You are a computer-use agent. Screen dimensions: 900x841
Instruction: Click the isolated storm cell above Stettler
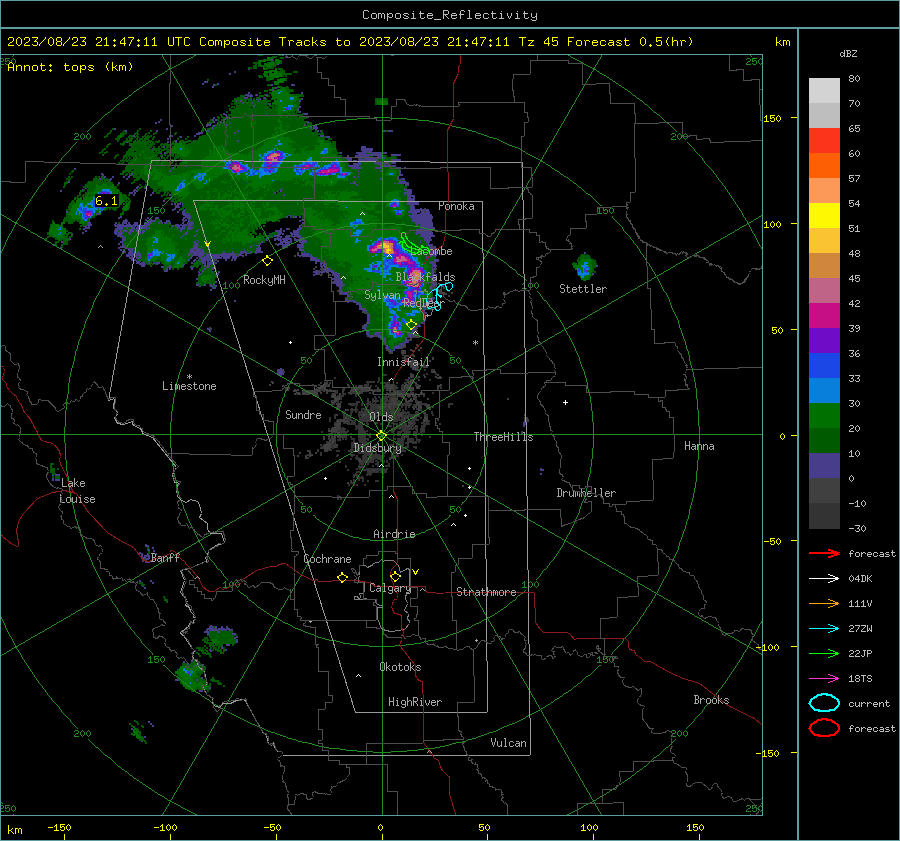click(584, 266)
